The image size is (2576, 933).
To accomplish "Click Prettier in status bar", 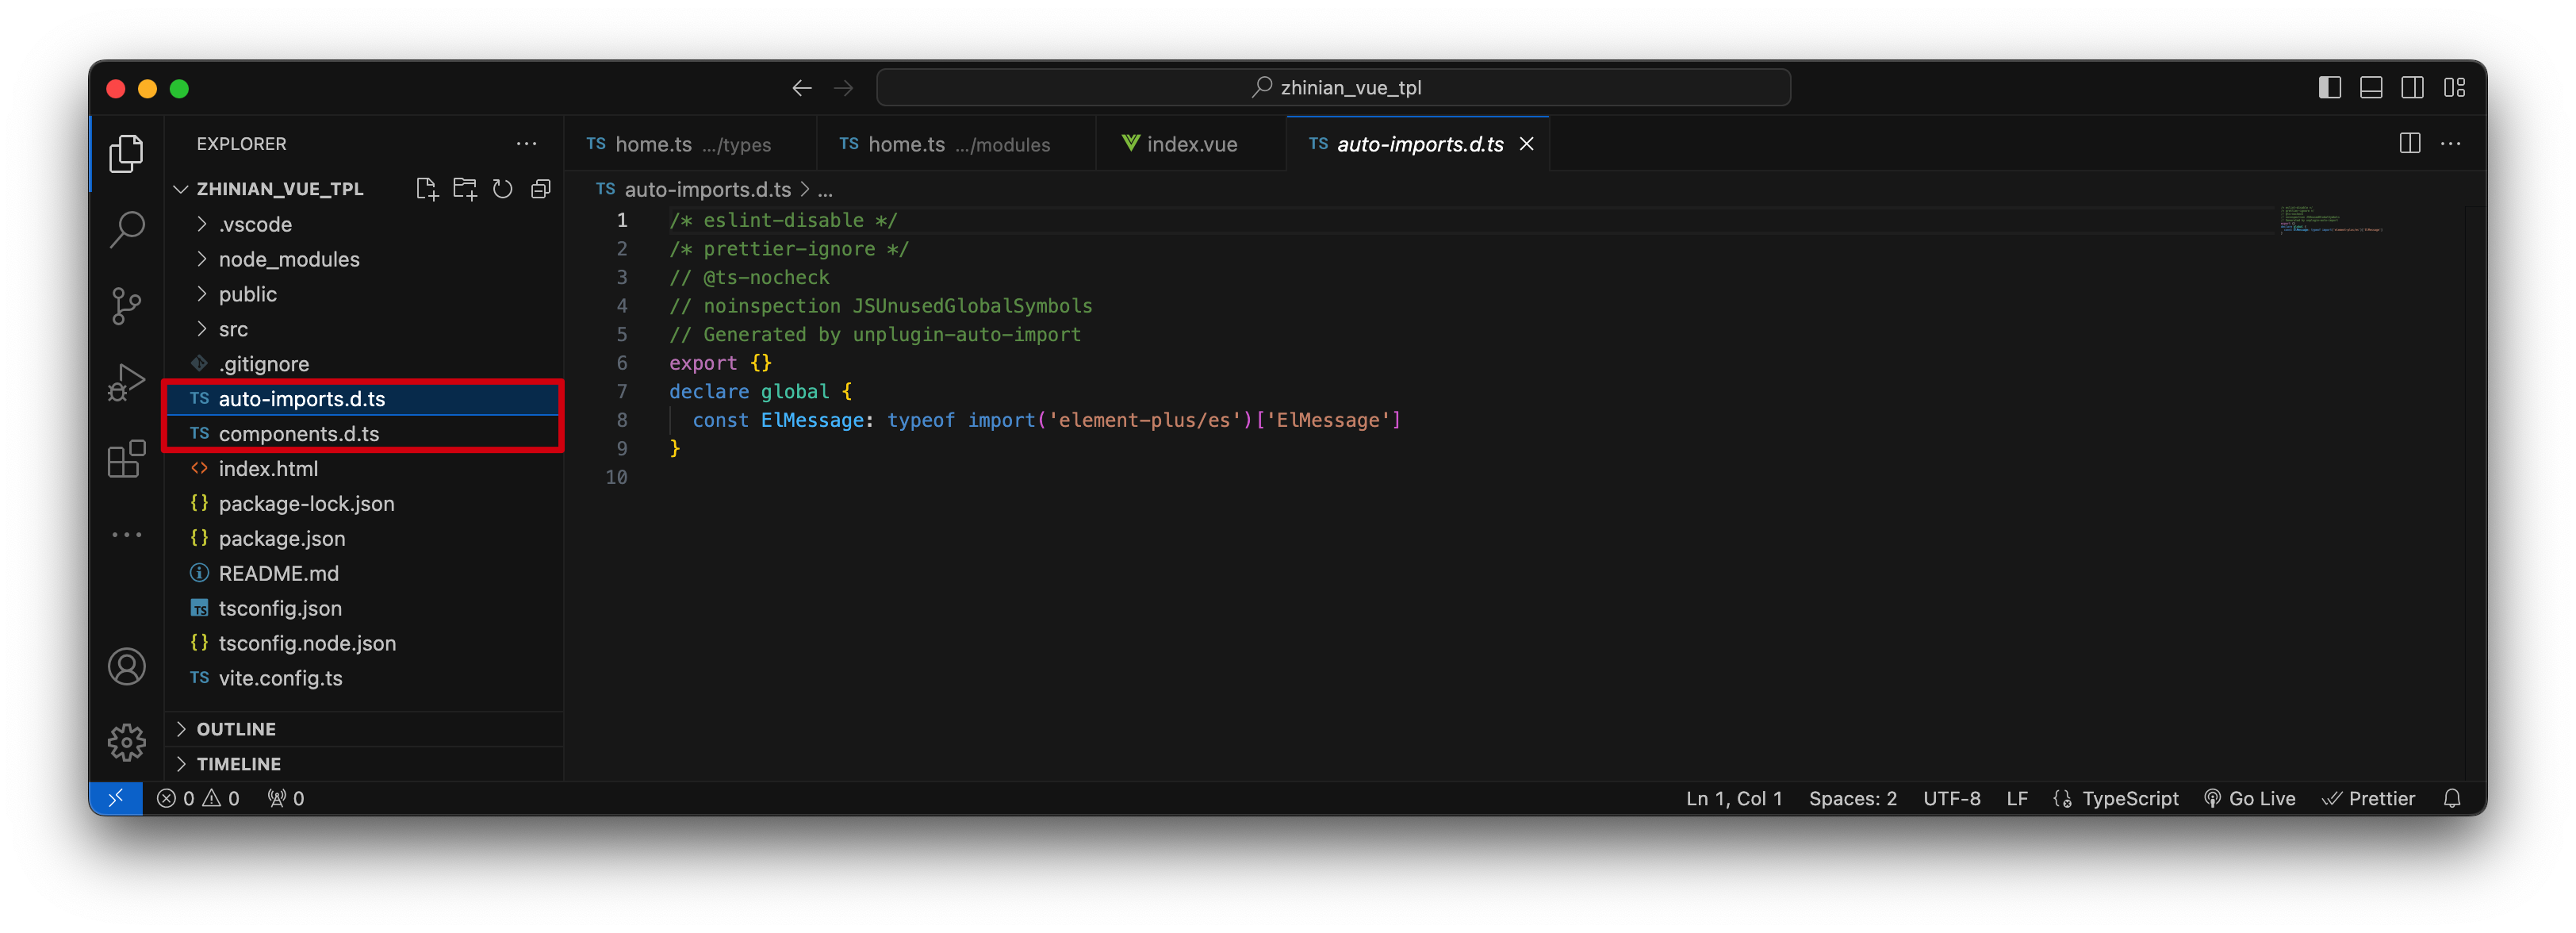I will (x=2368, y=798).
